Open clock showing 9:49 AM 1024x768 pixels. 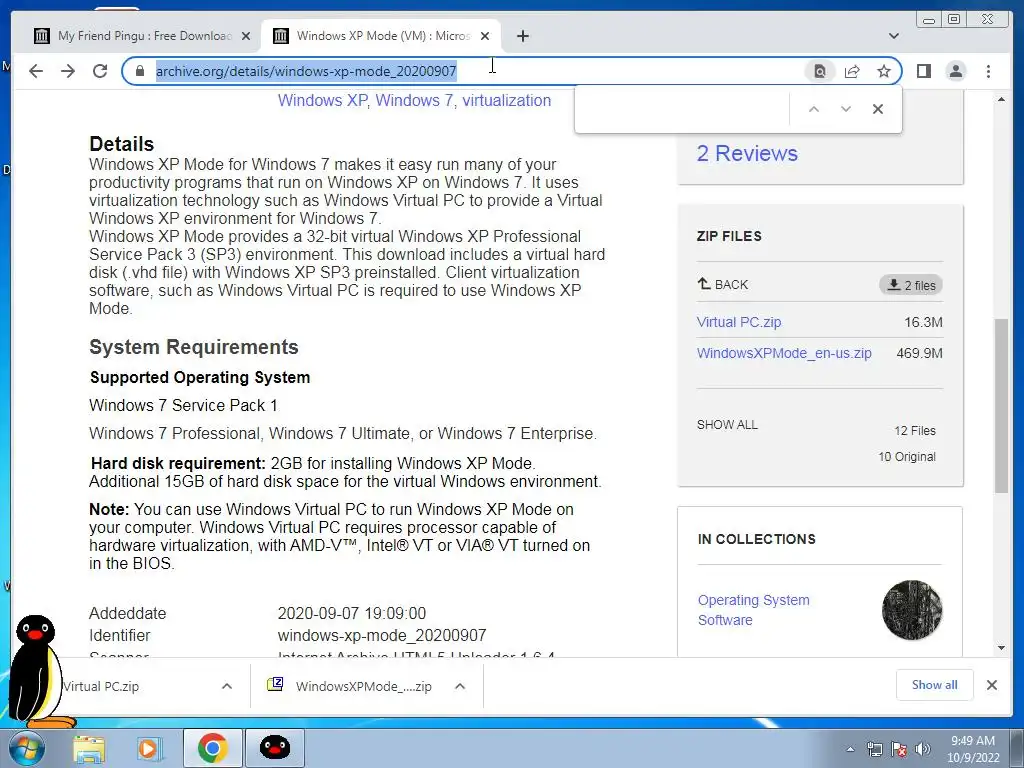click(972, 749)
